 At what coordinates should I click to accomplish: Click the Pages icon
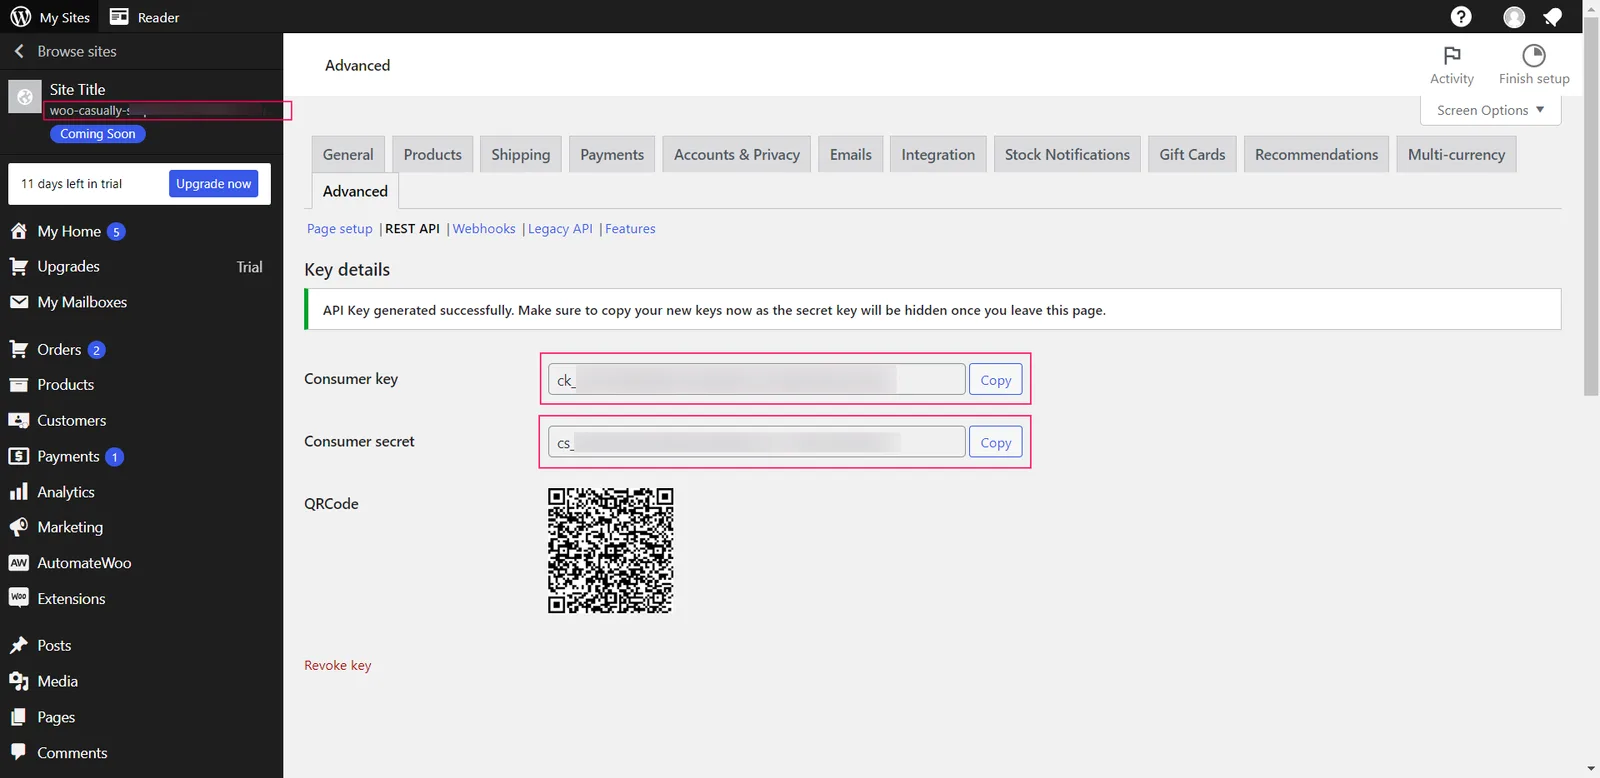click(x=18, y=717)
